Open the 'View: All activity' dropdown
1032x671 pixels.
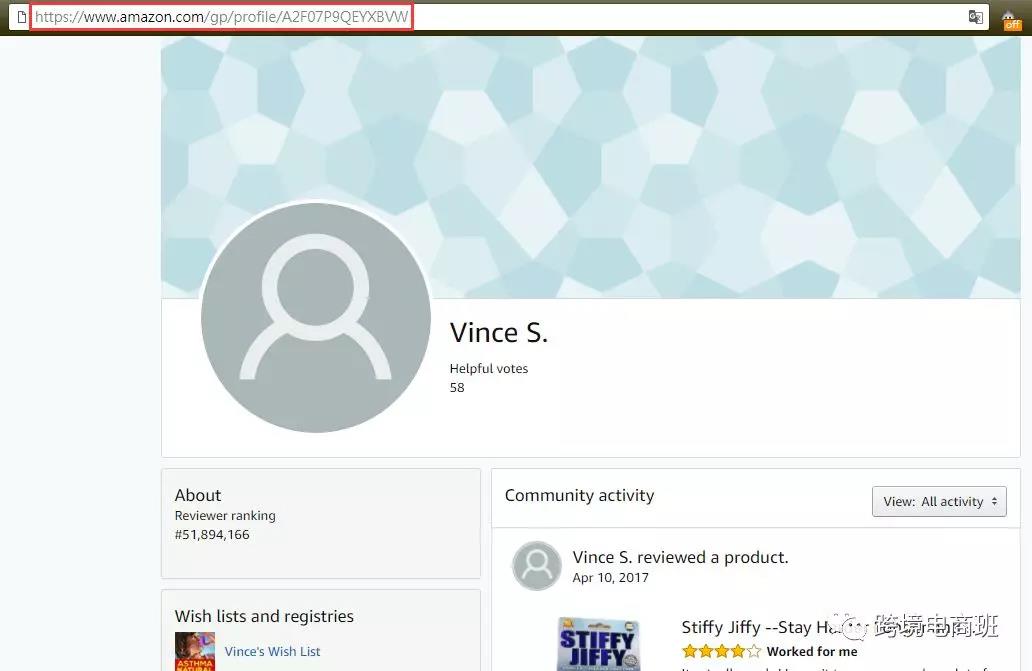tap(939, 501)
